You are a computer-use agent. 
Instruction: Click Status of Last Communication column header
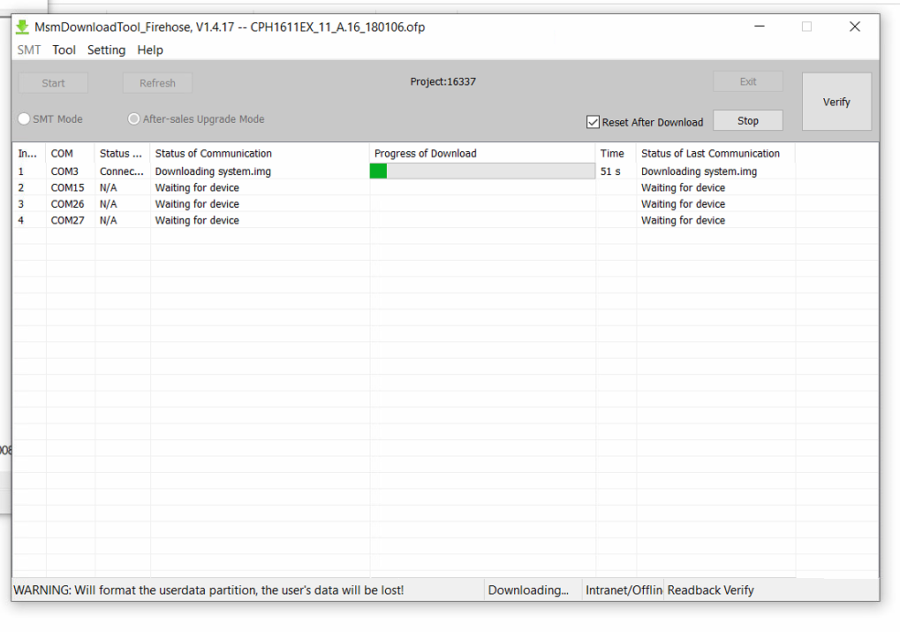tap(716, 153)
